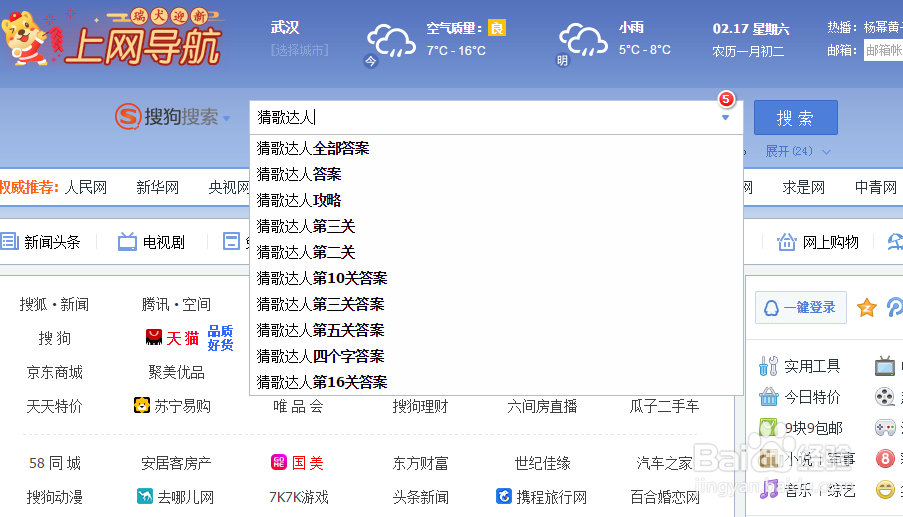Click the 邮箱 account input field
The width and height of the screenshot is (903, 517).
pyautogui.click(x=883, y=51)
